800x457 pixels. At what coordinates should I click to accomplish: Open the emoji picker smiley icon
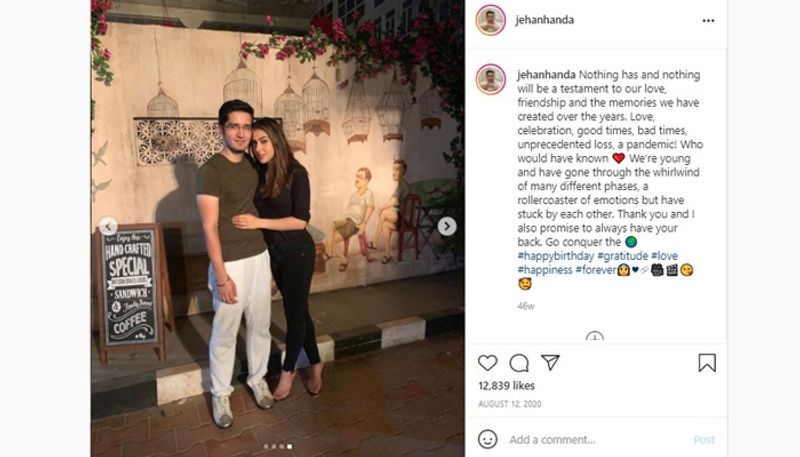(487, 439)
